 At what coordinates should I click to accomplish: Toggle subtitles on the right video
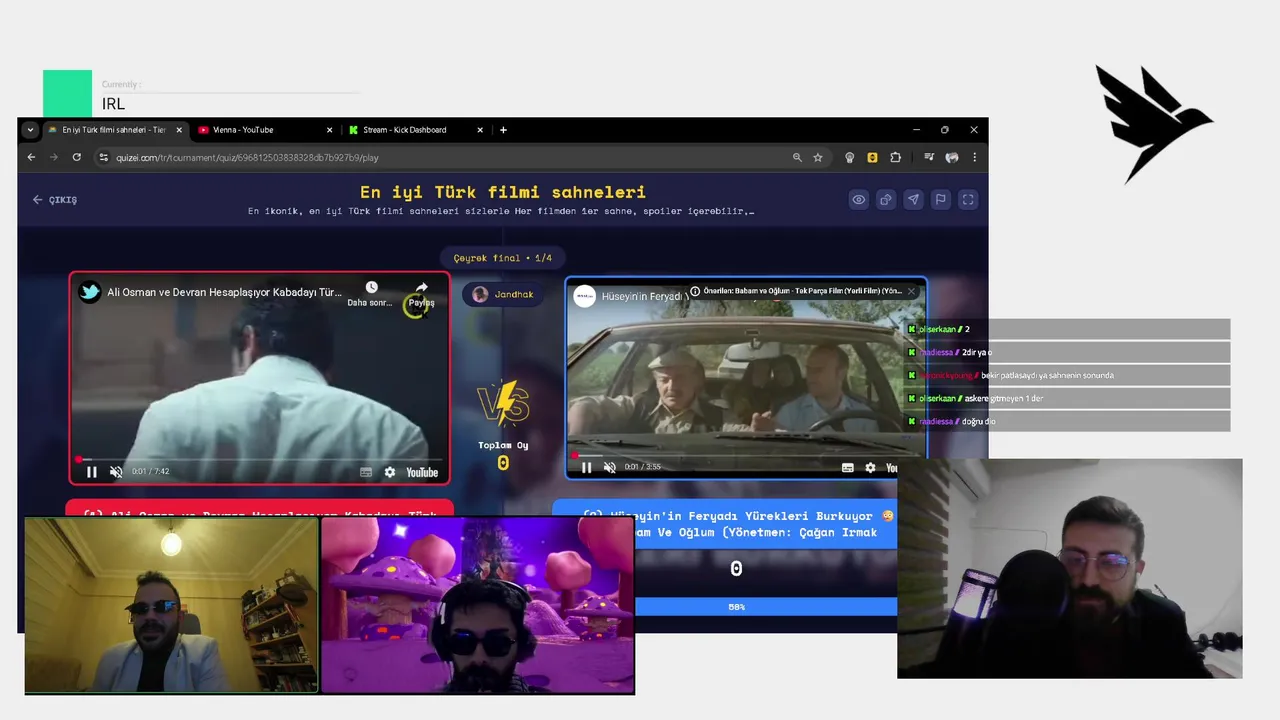(x=848, y=467)
